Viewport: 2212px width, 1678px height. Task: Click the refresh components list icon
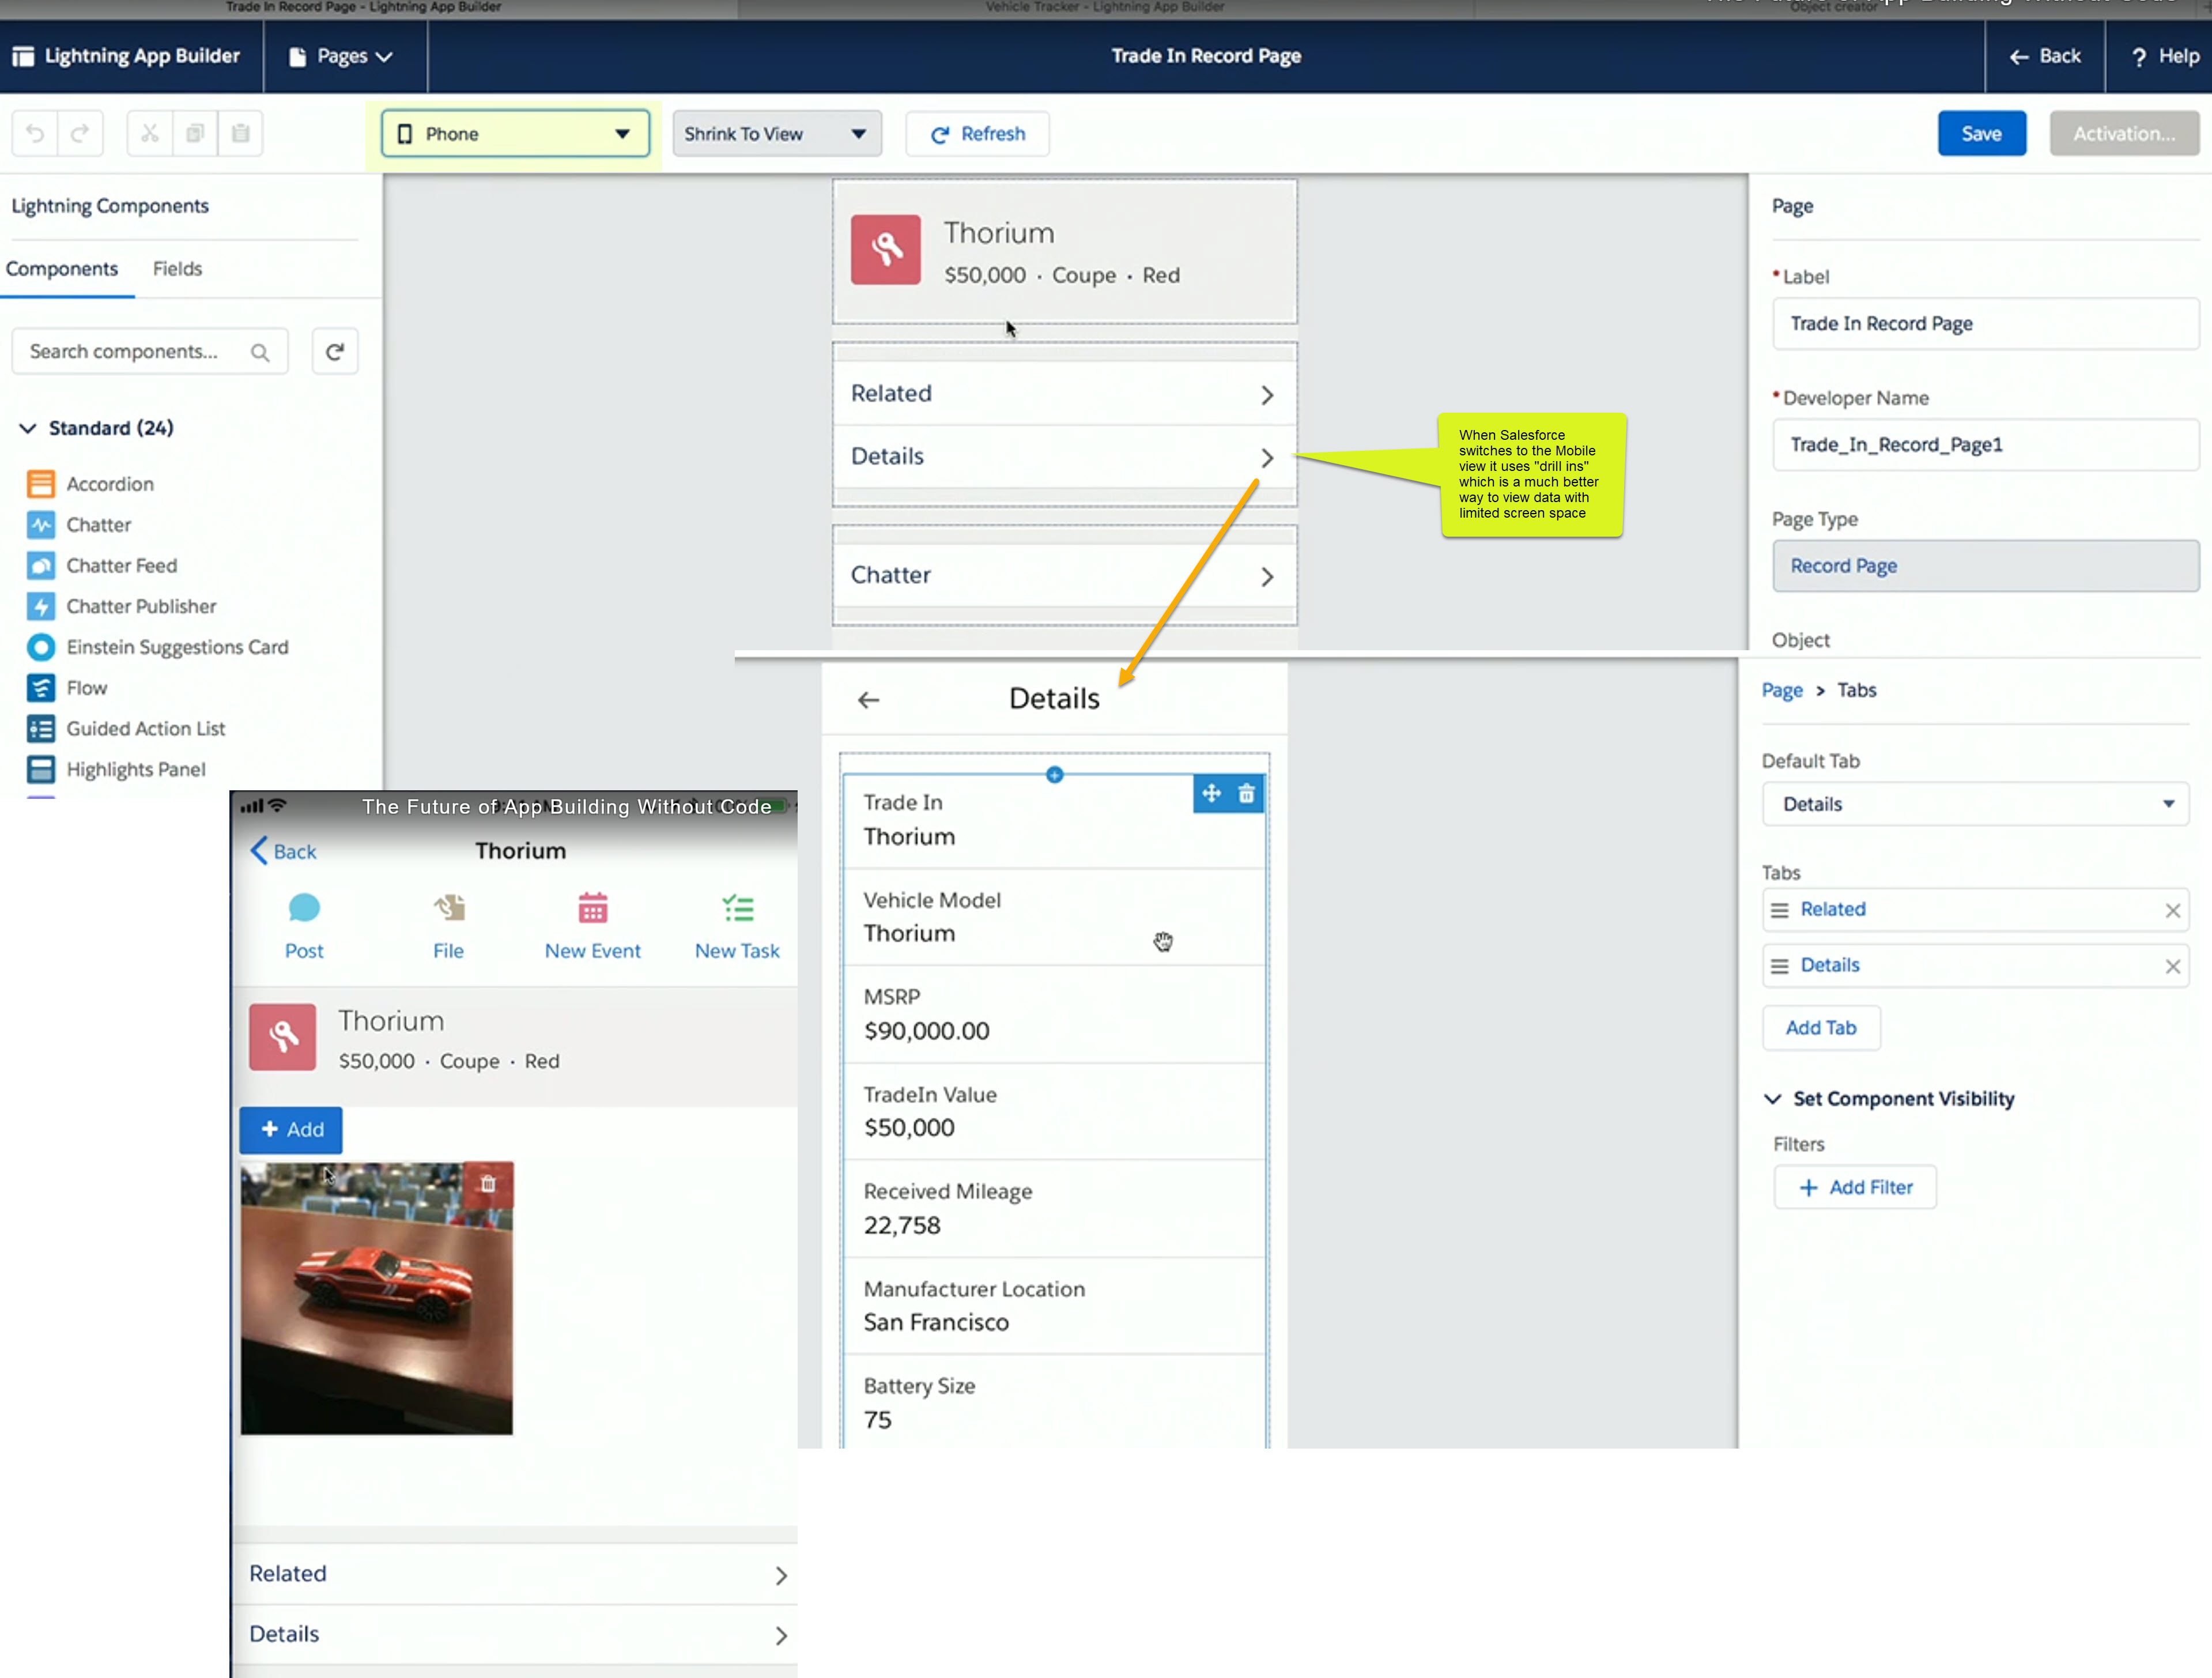pos(335,352)
